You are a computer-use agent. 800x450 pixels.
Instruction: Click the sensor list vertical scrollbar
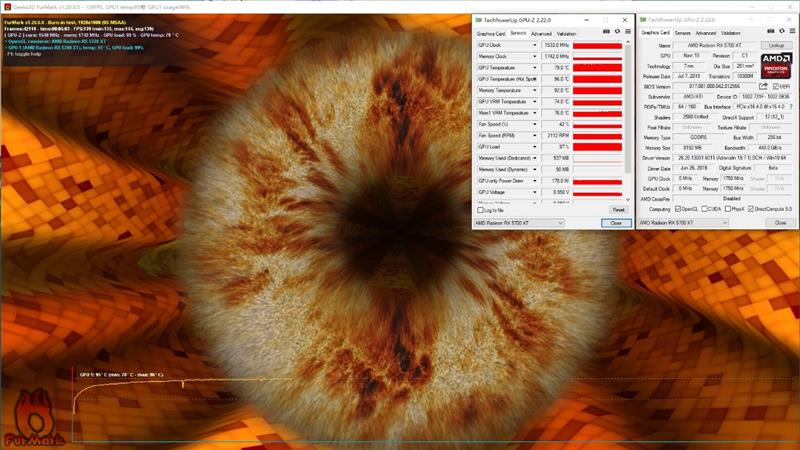(629, 120)
